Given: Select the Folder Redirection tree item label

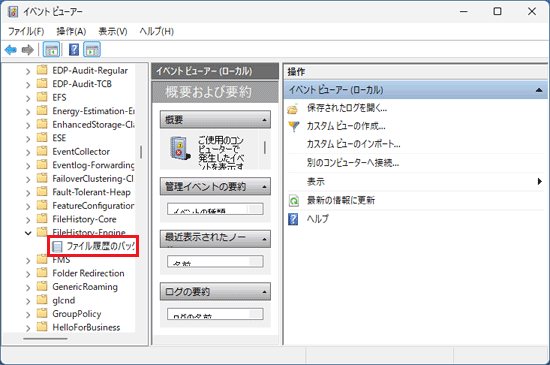Looking at the screenshot, I should (x=88, y=273).
